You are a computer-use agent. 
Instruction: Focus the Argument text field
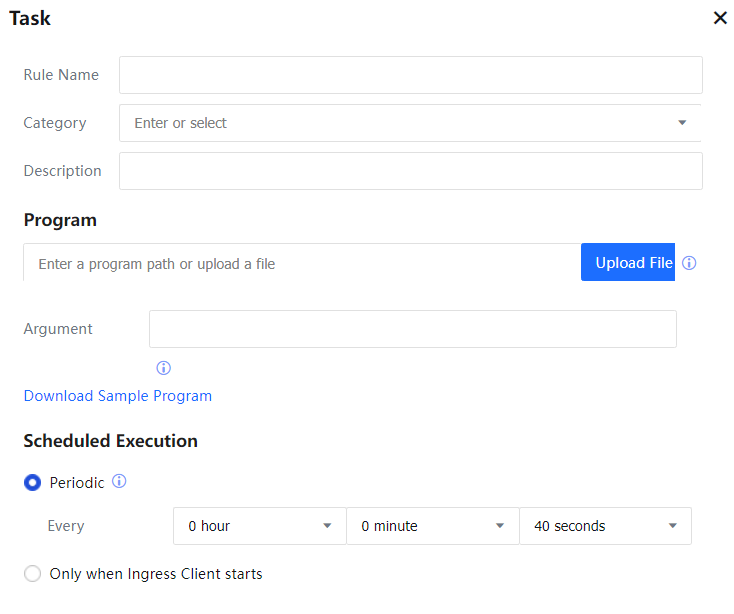tap(412, 329)
